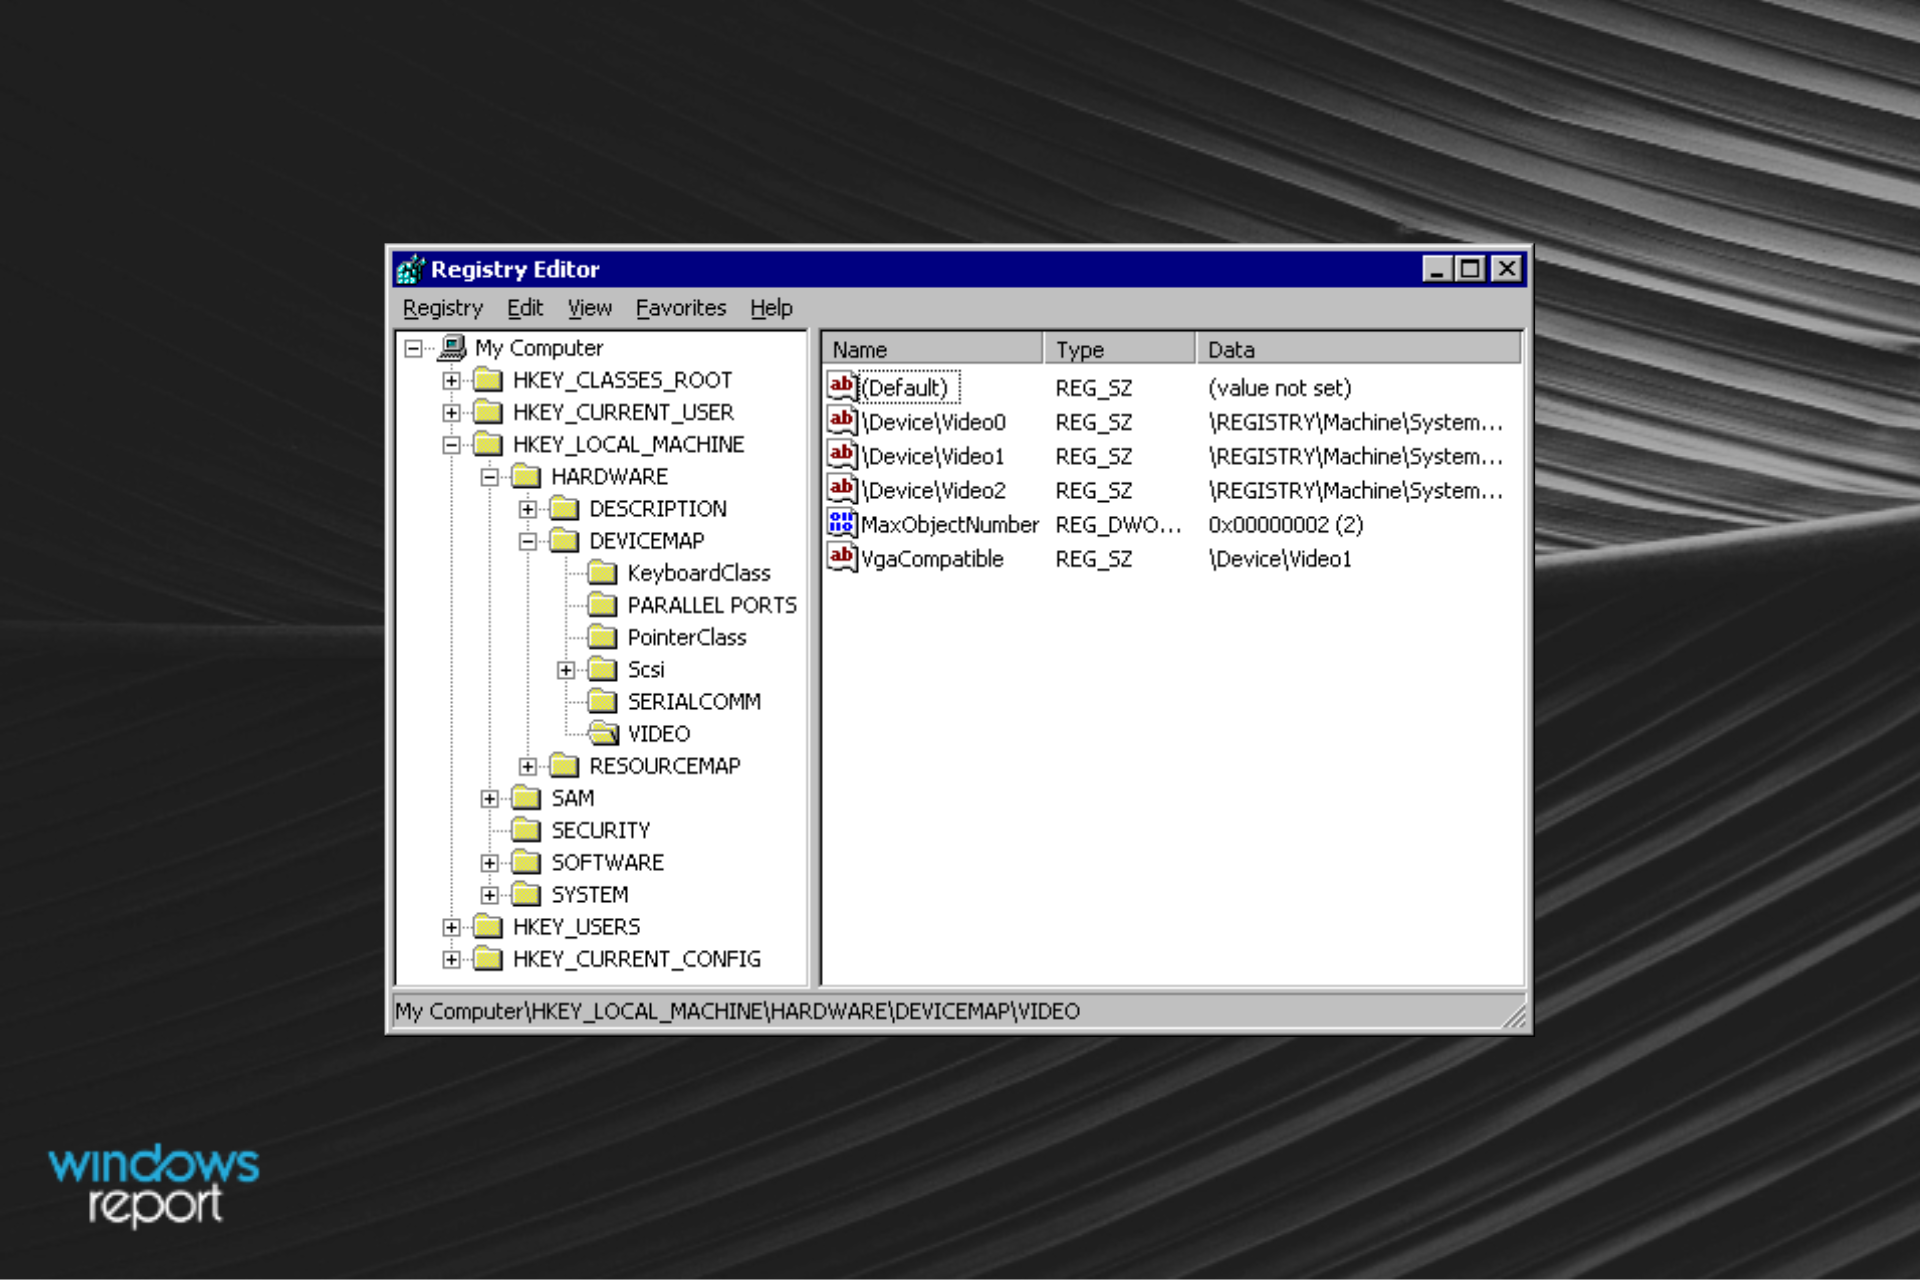Click the HKEY_CLASSES_ROOT folder icon

488,380
